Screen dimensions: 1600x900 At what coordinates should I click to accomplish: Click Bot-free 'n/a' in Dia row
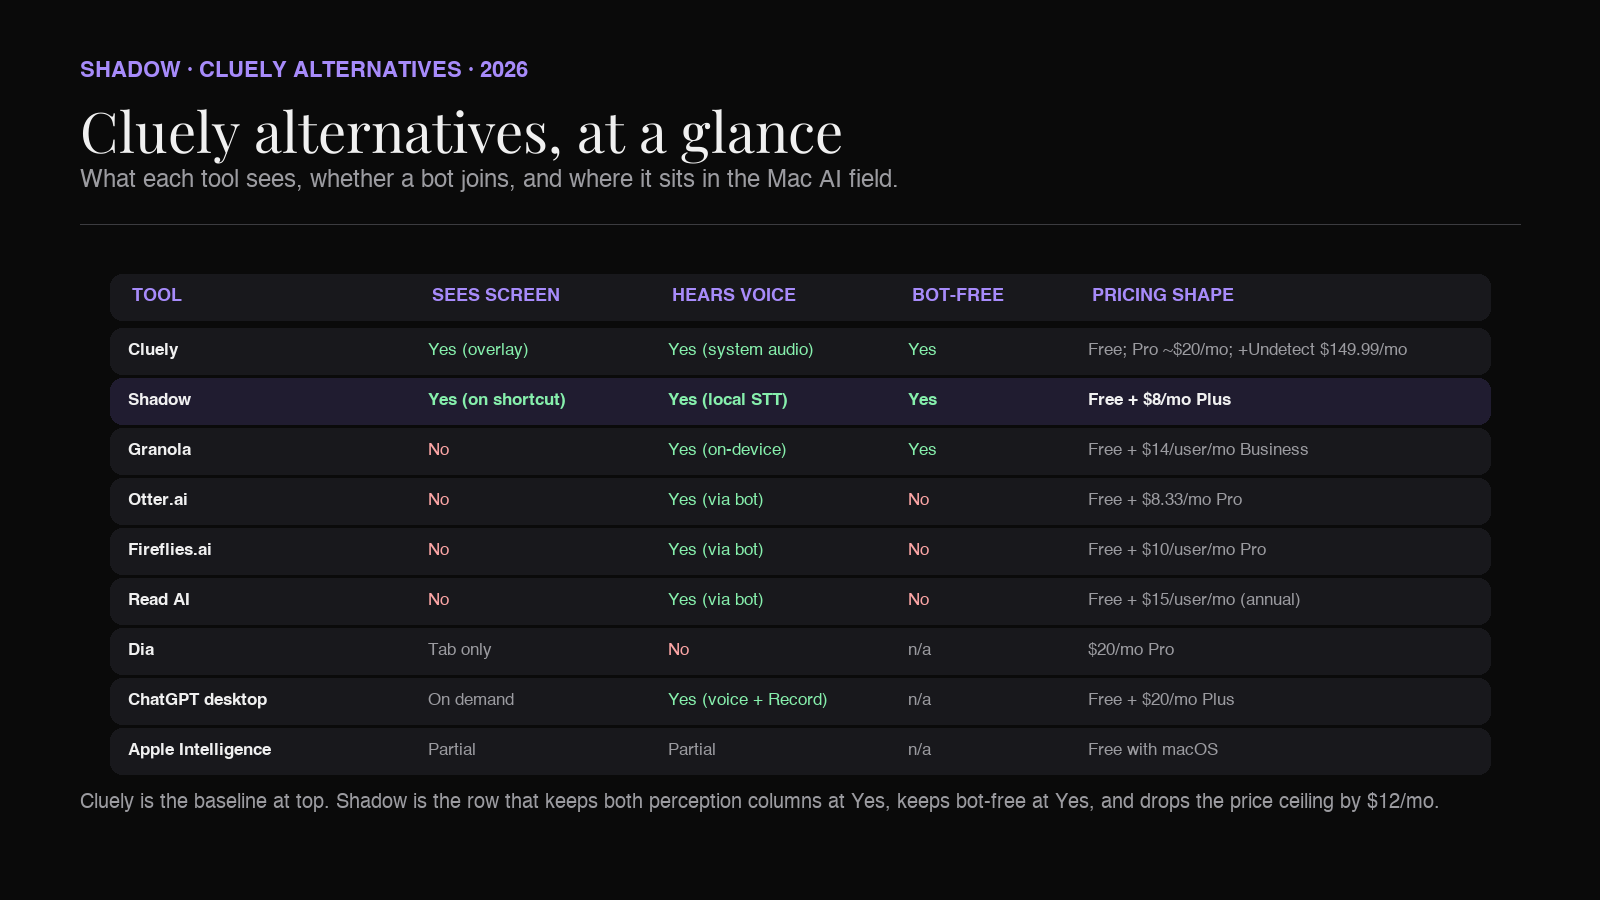point(920,650)
